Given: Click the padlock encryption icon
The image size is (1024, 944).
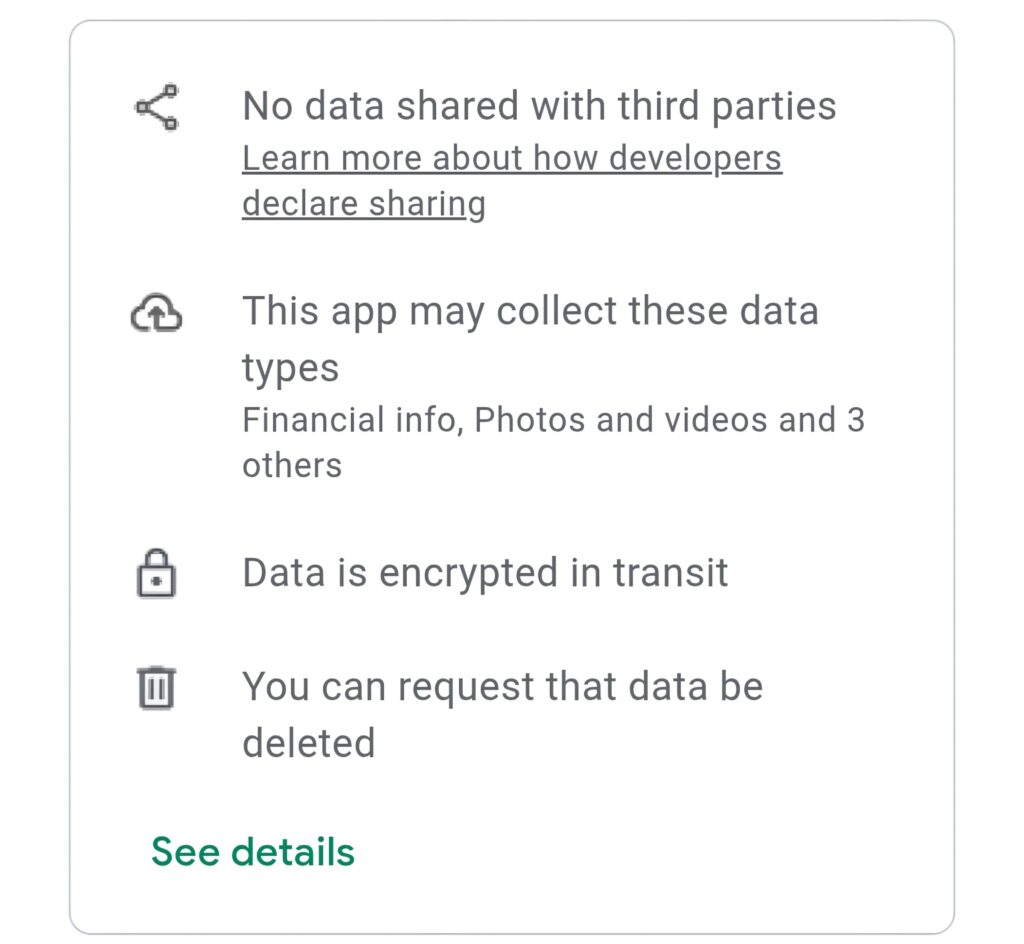Looking at the screenshot, I should pyautogui.click(x=156, y=574).
